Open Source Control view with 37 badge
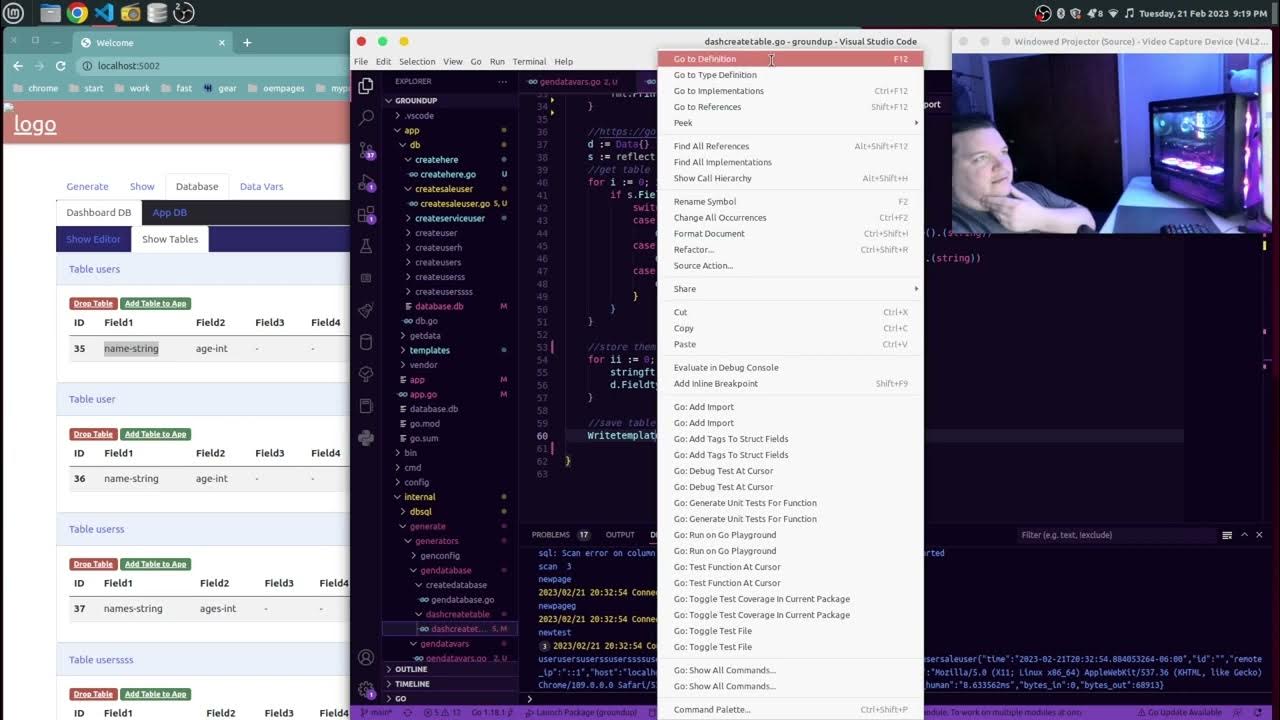This screenshot has width=1280, height=720. [366, 150]
